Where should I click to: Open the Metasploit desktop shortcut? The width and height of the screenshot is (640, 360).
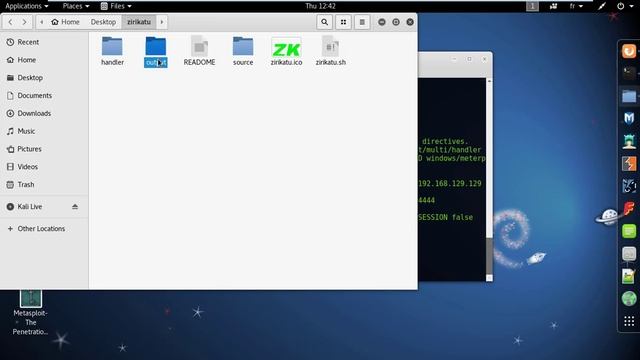coord(31,313)
